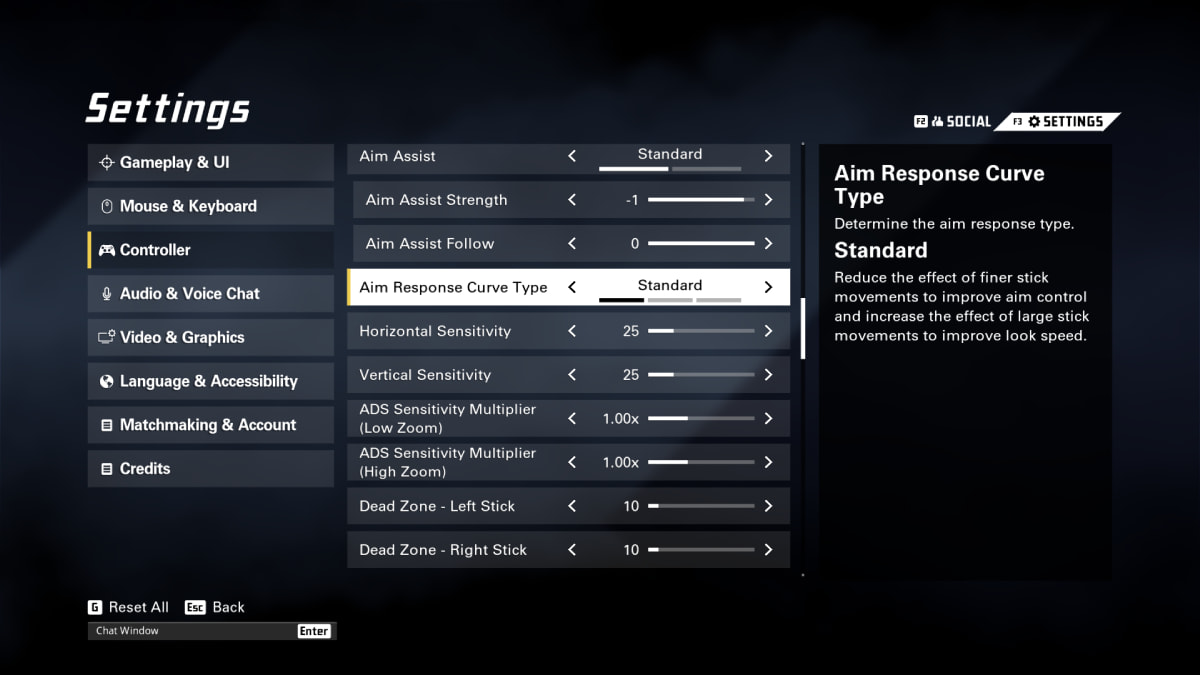Click the Back button
Viewport: 1200px width, 675px height.
(x=217, y=607)
